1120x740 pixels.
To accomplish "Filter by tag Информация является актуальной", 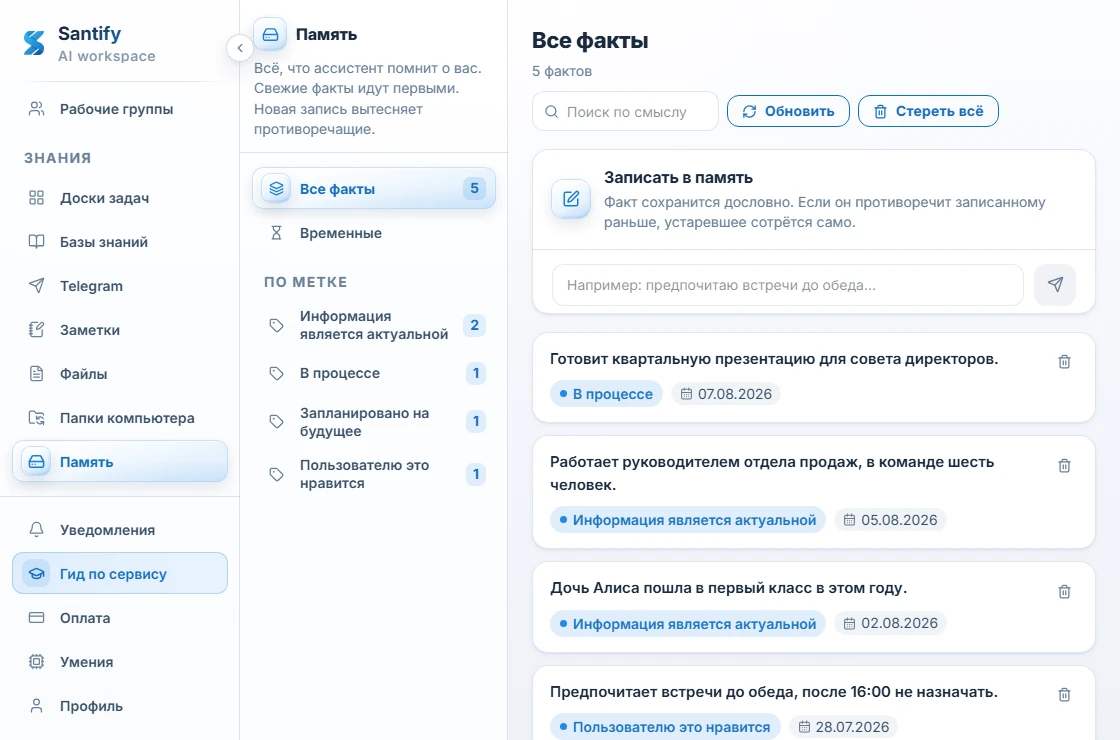I will coord(374,325).
